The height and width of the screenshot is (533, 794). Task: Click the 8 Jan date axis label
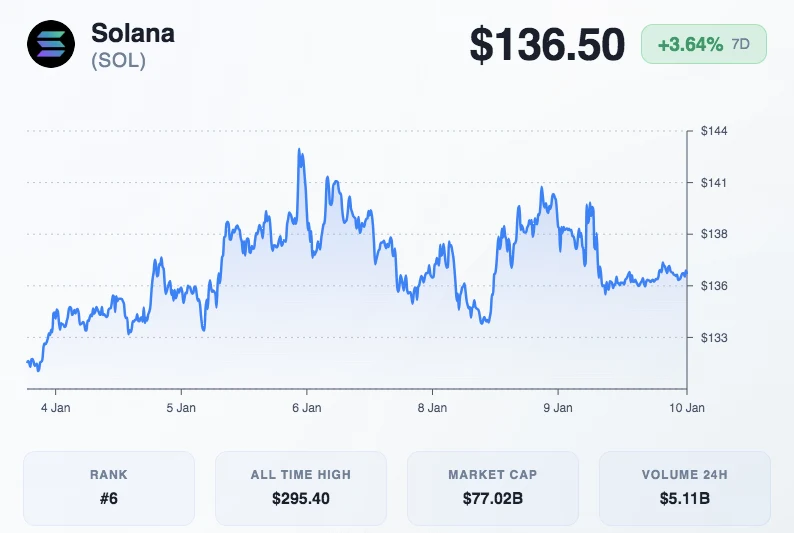coord(432,408)
